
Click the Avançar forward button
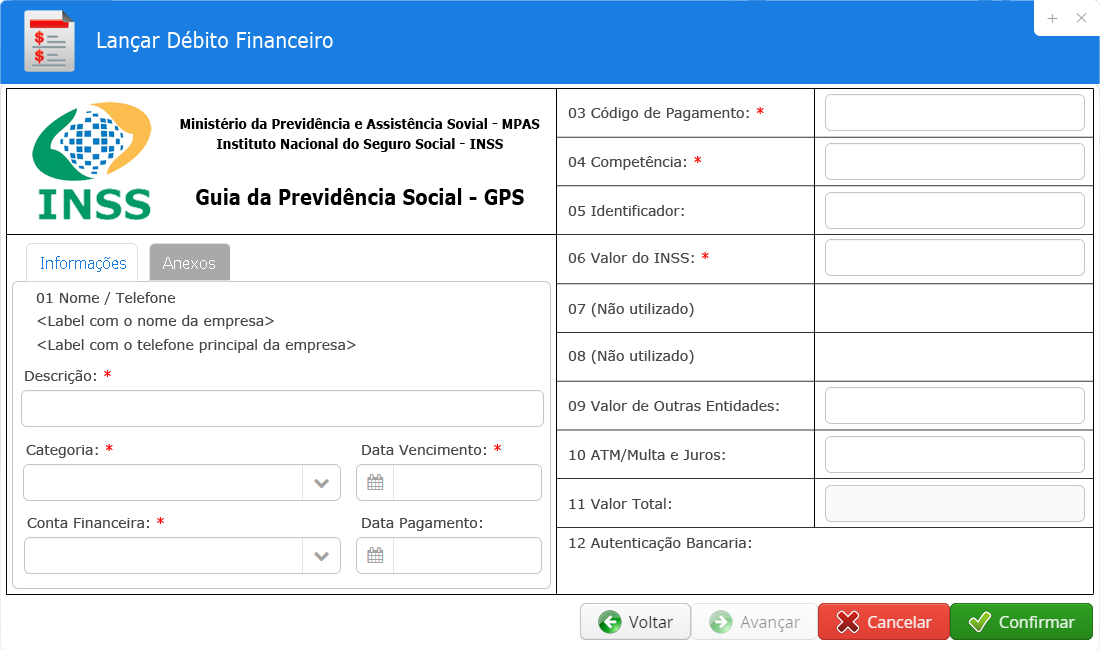tap(755, 622)
